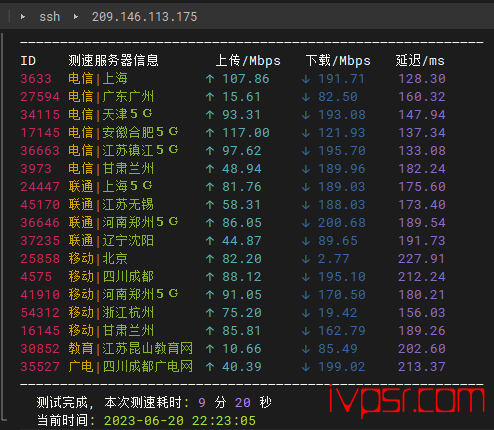Click the 延迟/ms column header
Screen dimensions: 494x430
[x=420, y=61]
